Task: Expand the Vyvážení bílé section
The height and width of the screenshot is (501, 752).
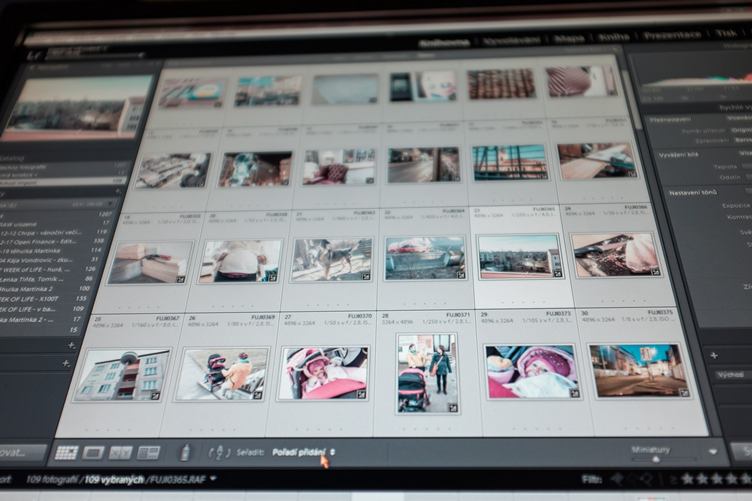Action: 678,155
